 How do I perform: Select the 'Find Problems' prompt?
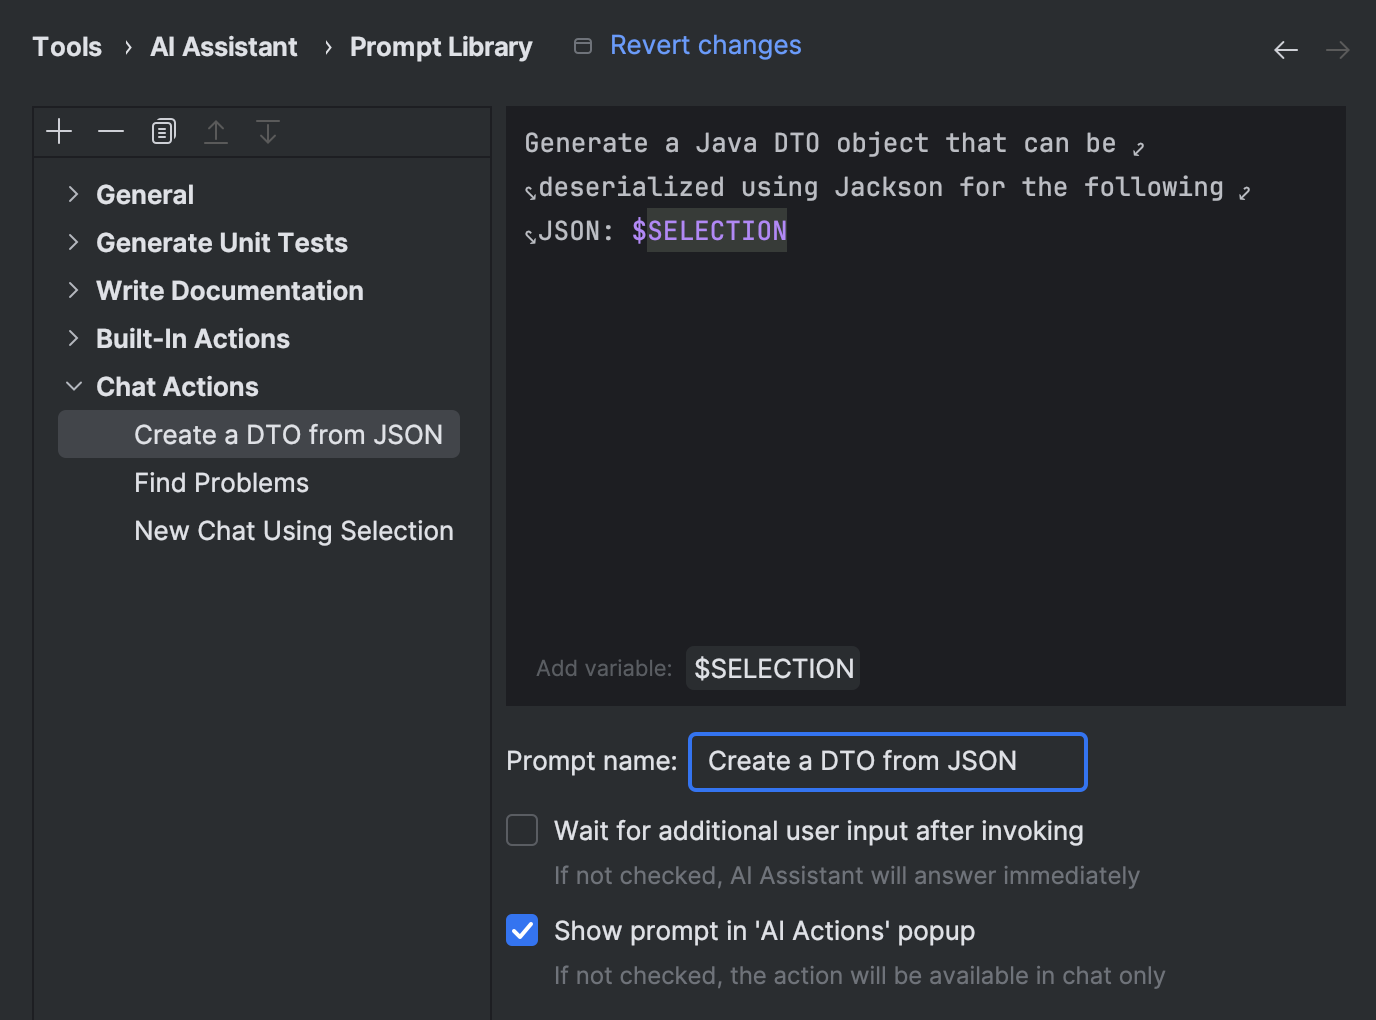pos(221,482)
